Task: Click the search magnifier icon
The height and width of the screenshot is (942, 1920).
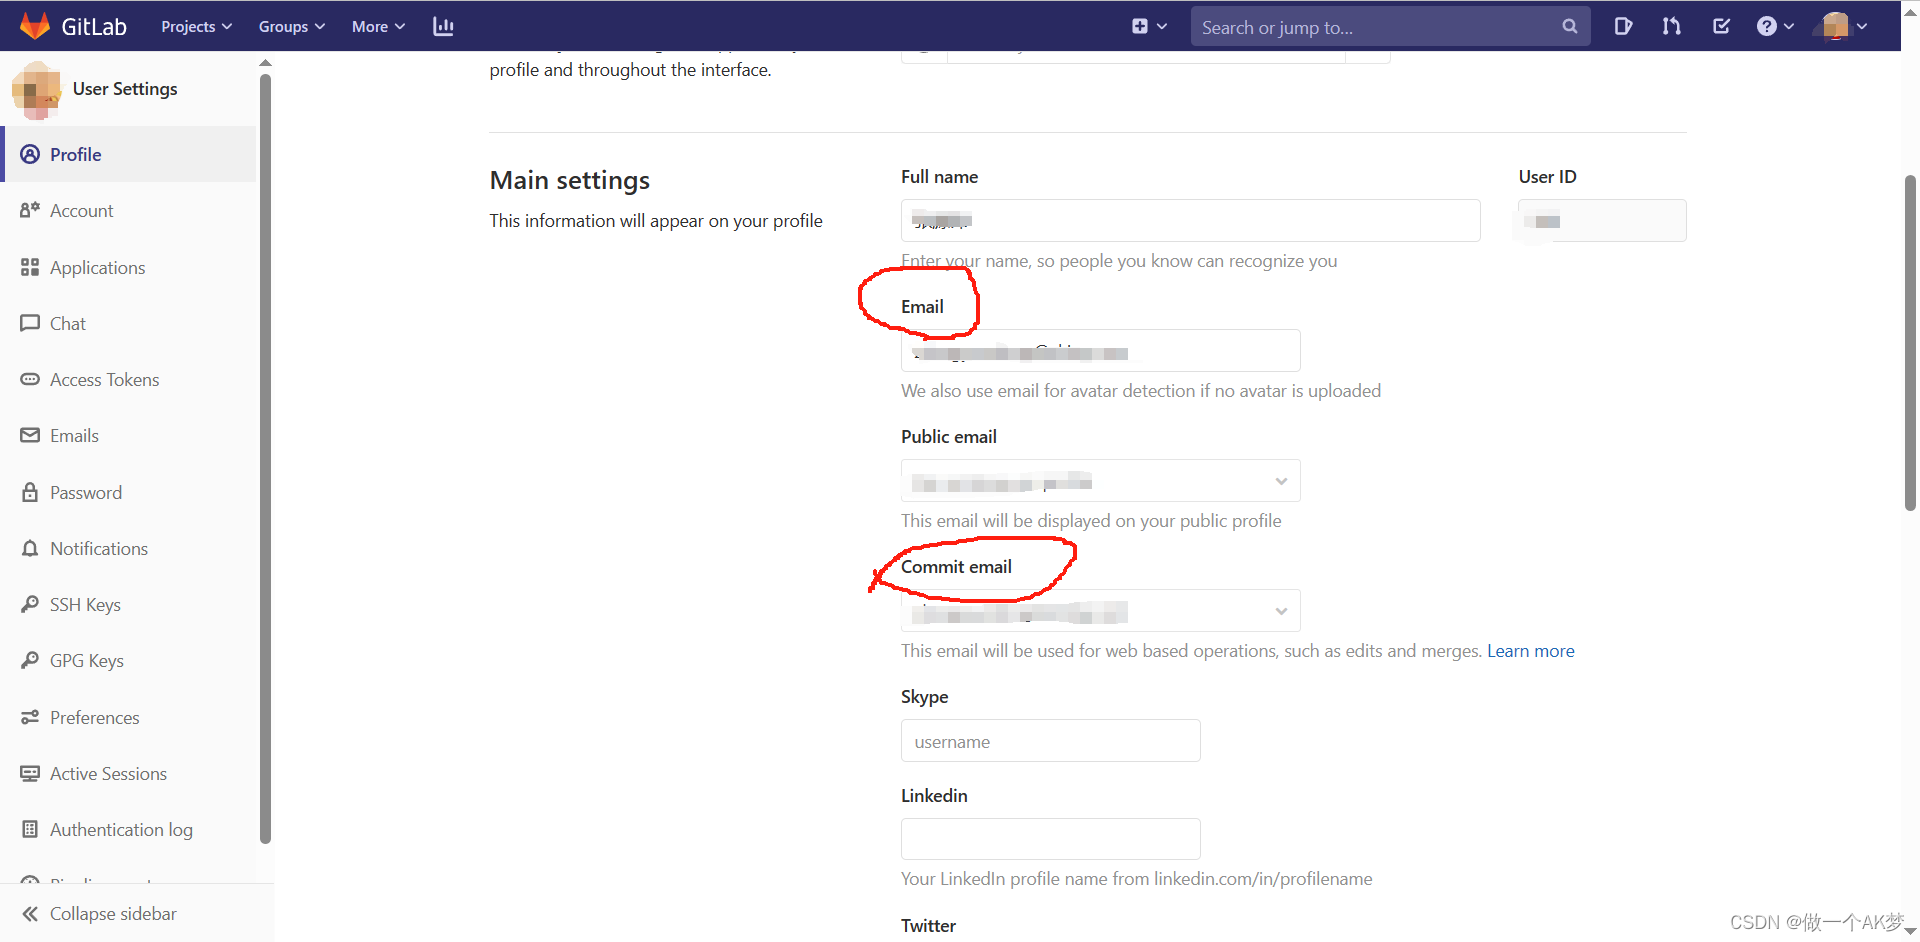Action: click(1569, 26)
